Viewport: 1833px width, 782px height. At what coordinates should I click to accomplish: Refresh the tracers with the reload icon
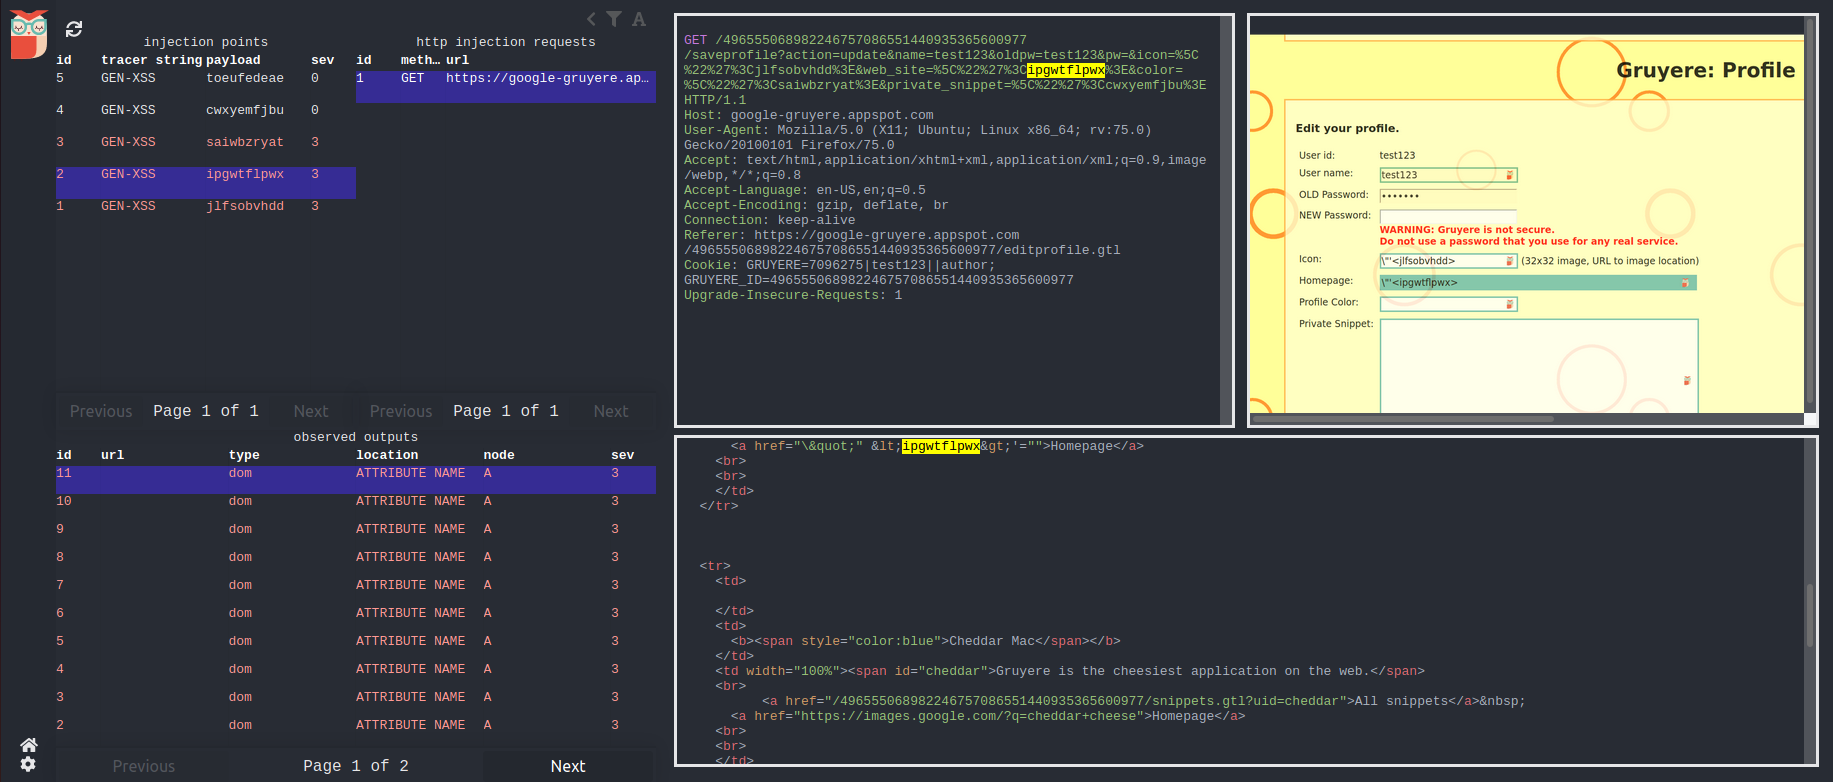[x=74, y=29]
